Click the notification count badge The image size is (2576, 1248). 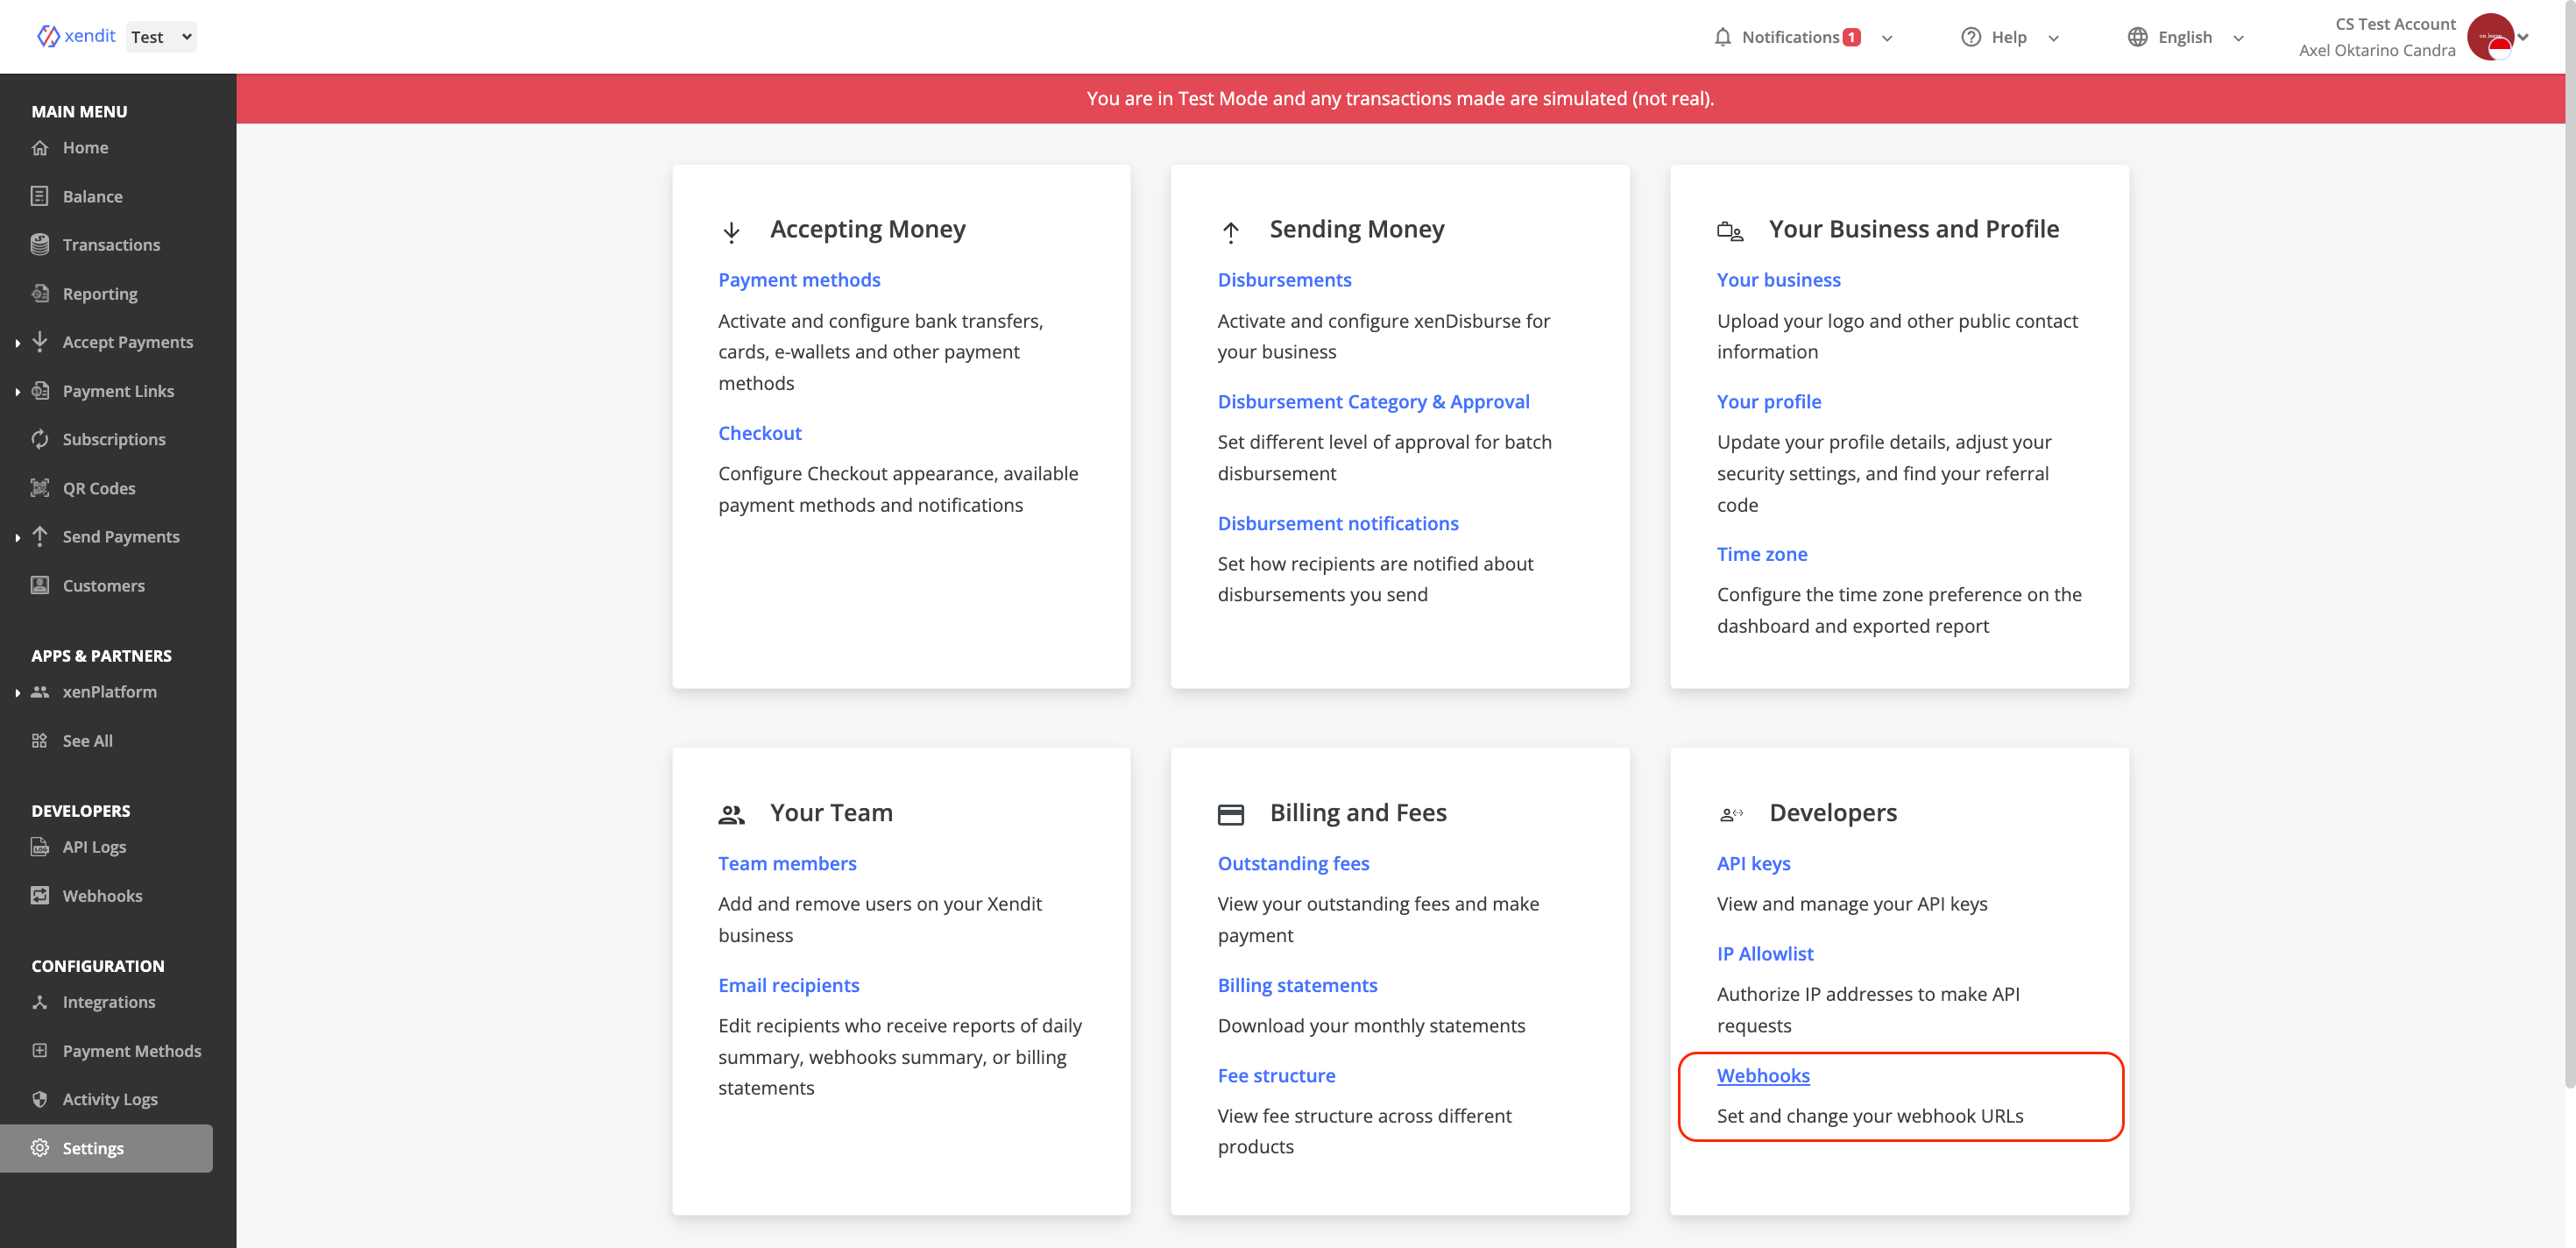pos(1851,37)
